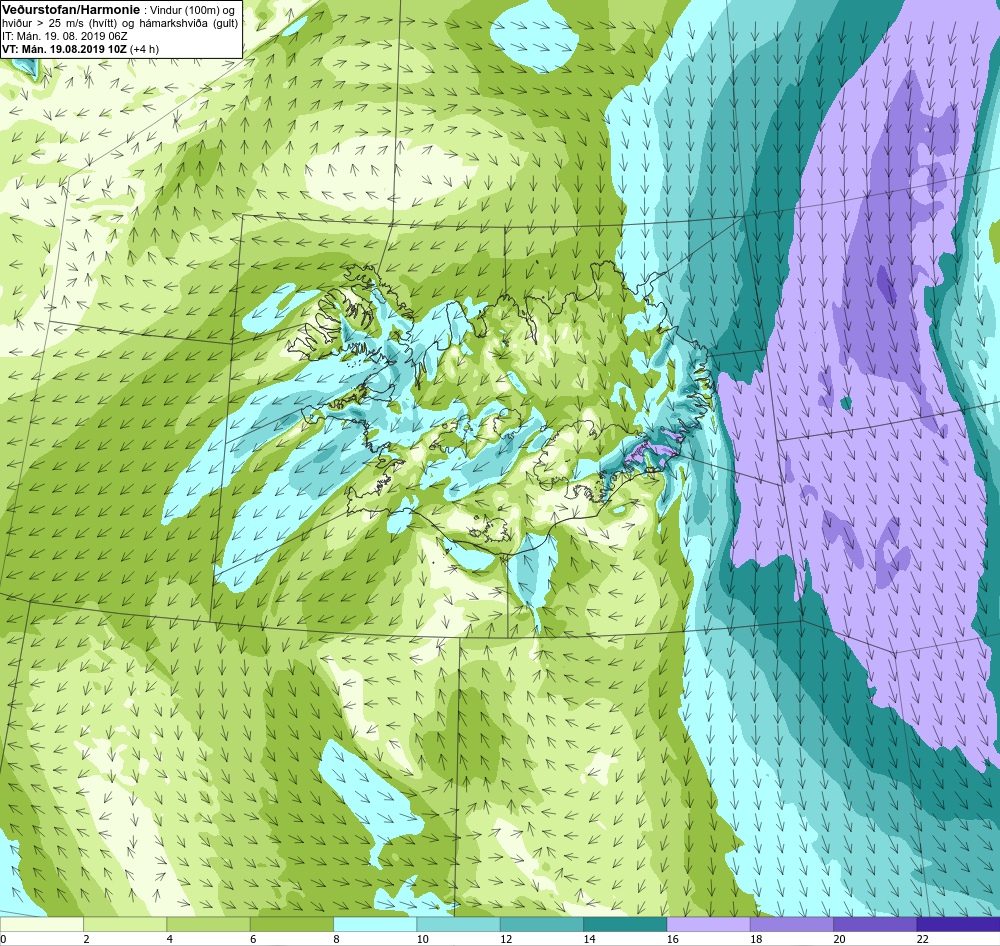Click the legend scale label "4"
Viewport: 1000px width, 946px height.
(x=170, y=939)
